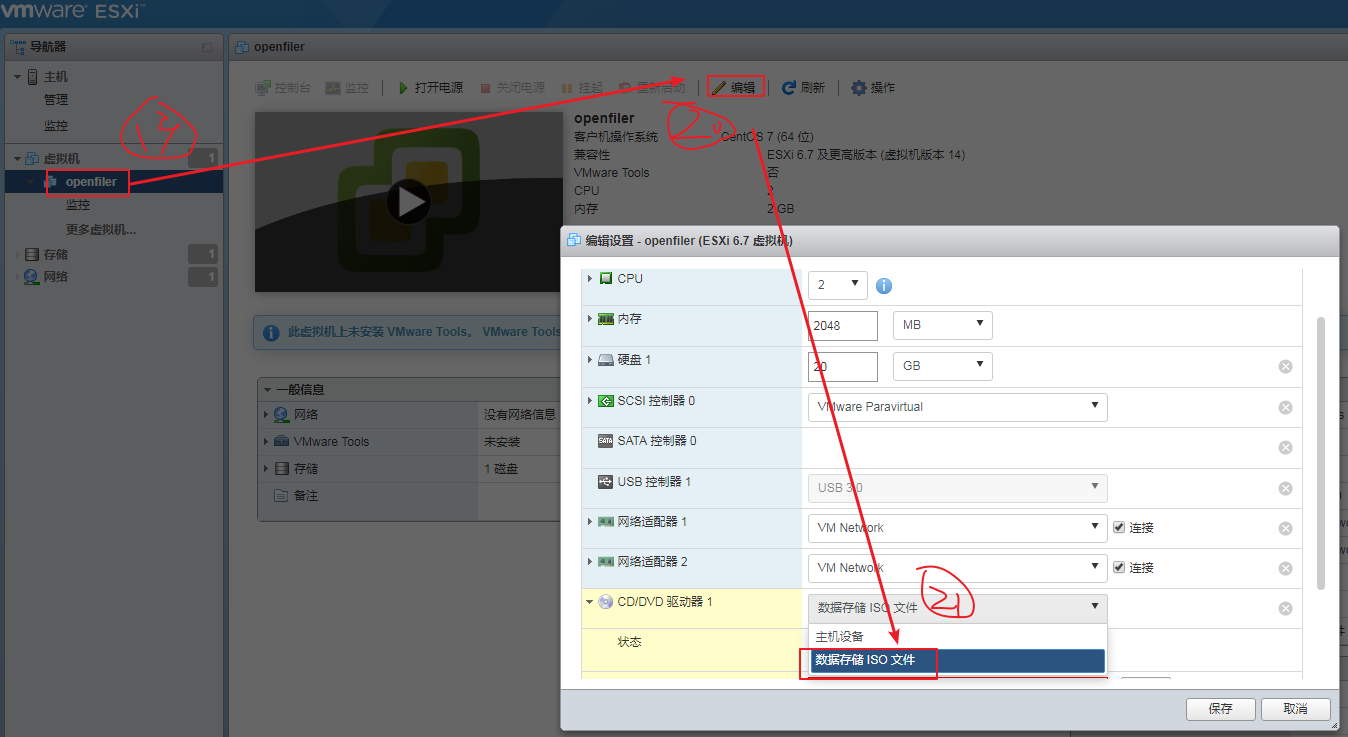
Task: Toggle 网络适配器 2 连接 checkbox
Action: [1119, 567]
